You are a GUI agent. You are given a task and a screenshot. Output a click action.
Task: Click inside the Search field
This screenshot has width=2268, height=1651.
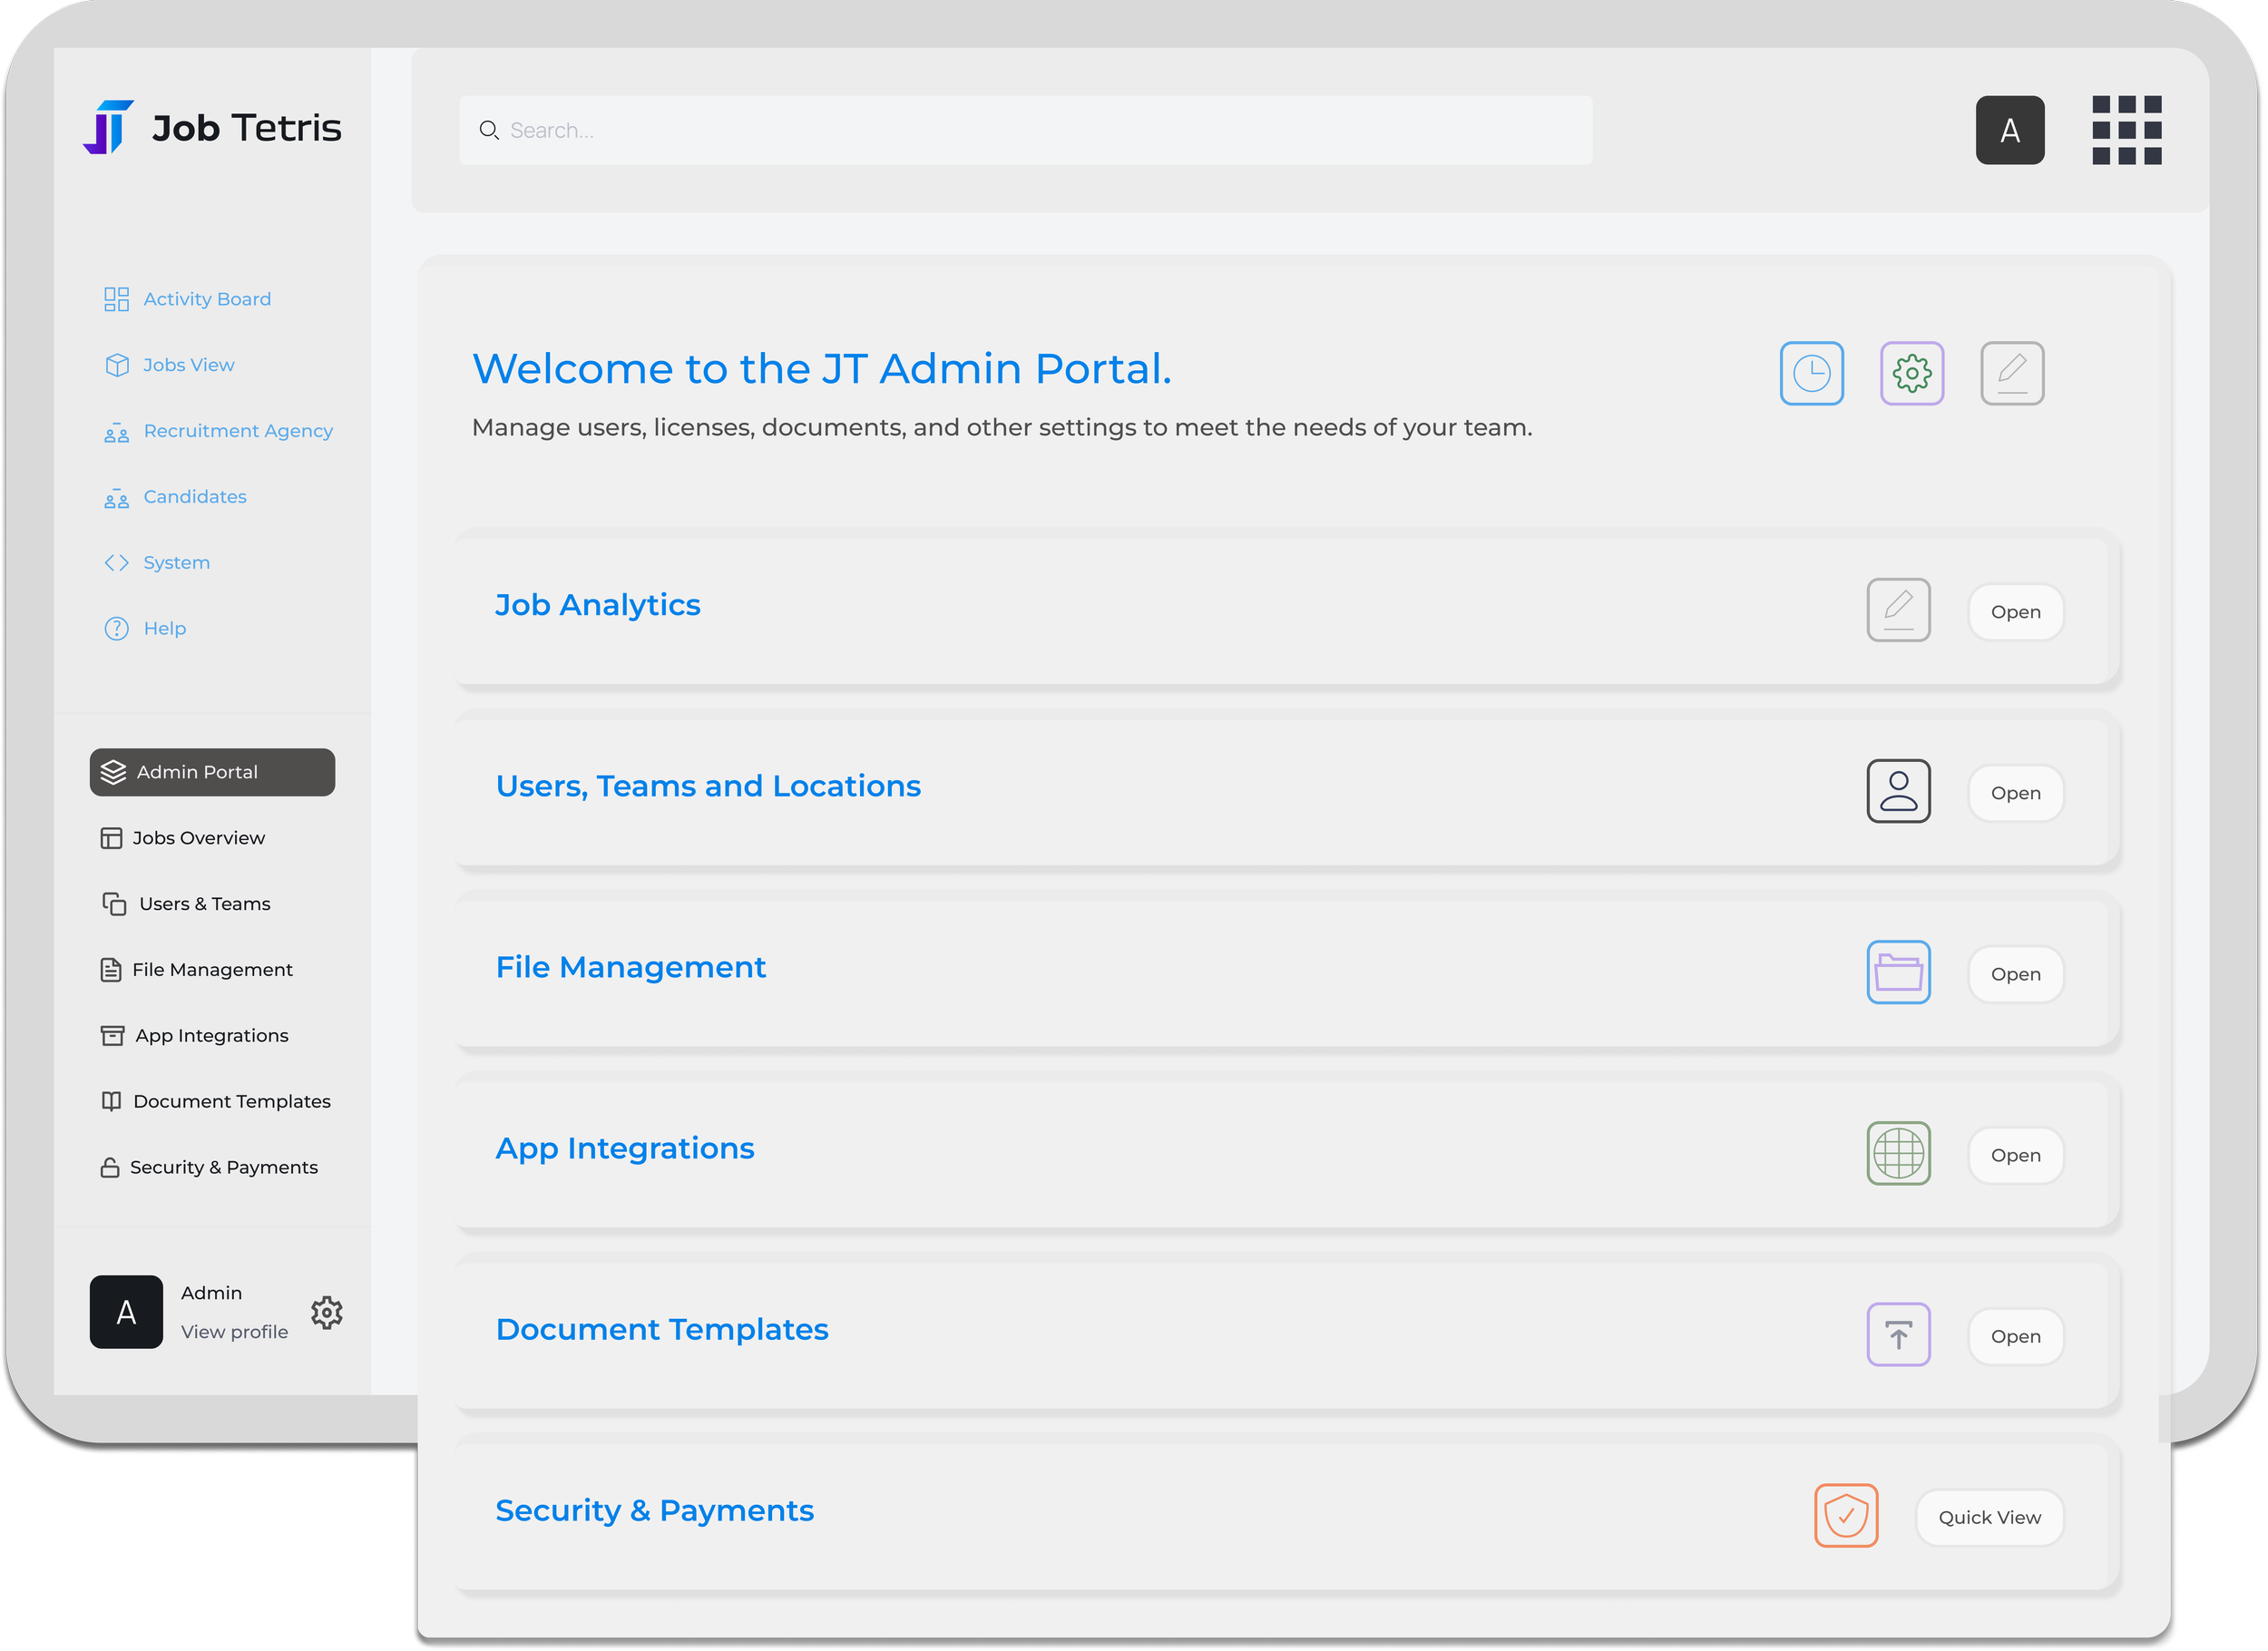[x=1024, y=130]
